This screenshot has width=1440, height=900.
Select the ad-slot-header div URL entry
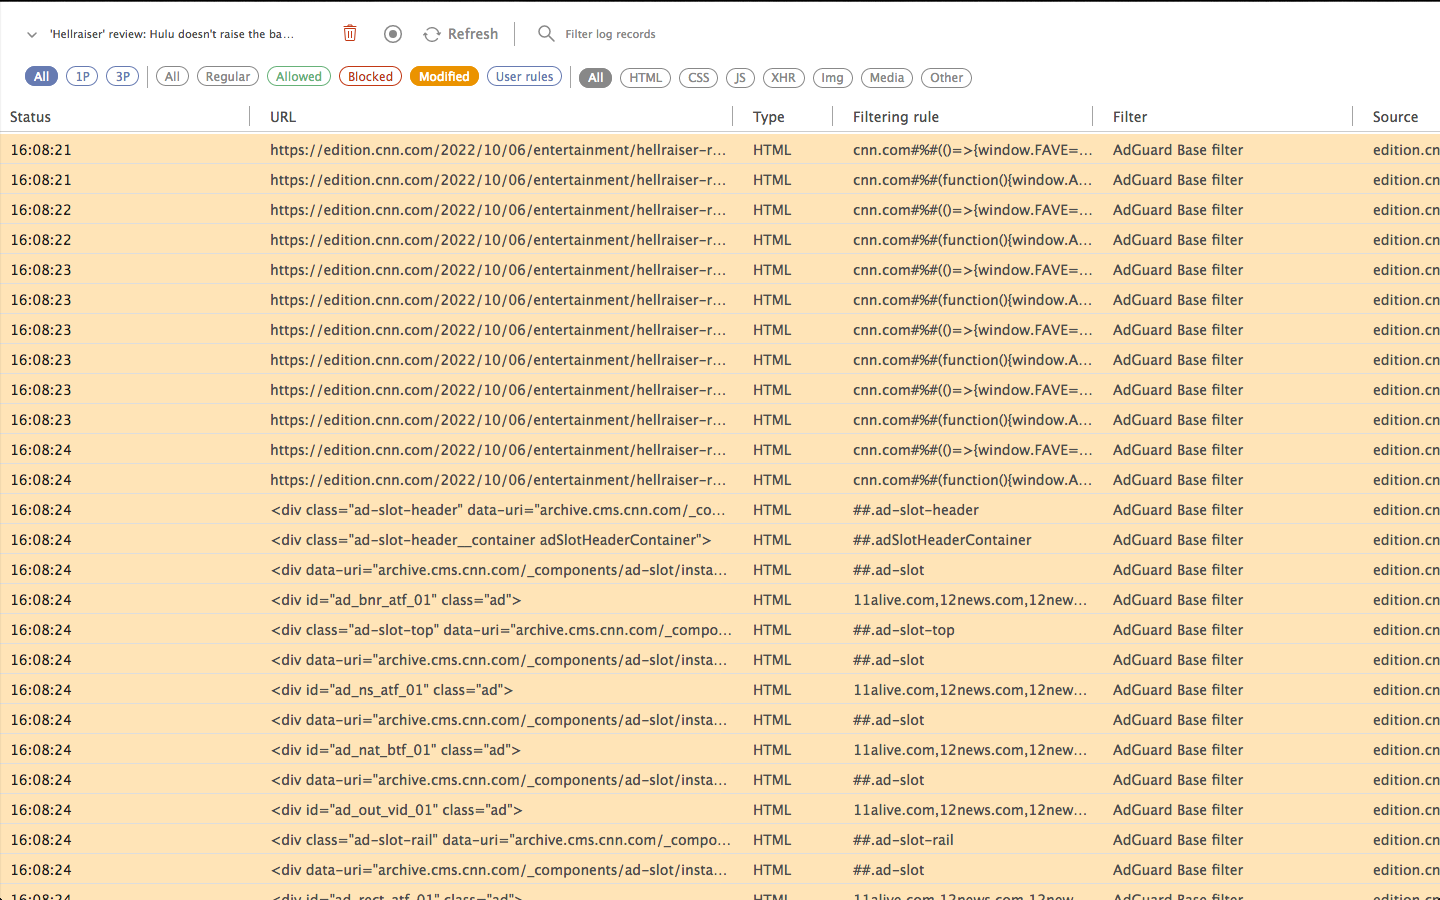click(498, 509)
